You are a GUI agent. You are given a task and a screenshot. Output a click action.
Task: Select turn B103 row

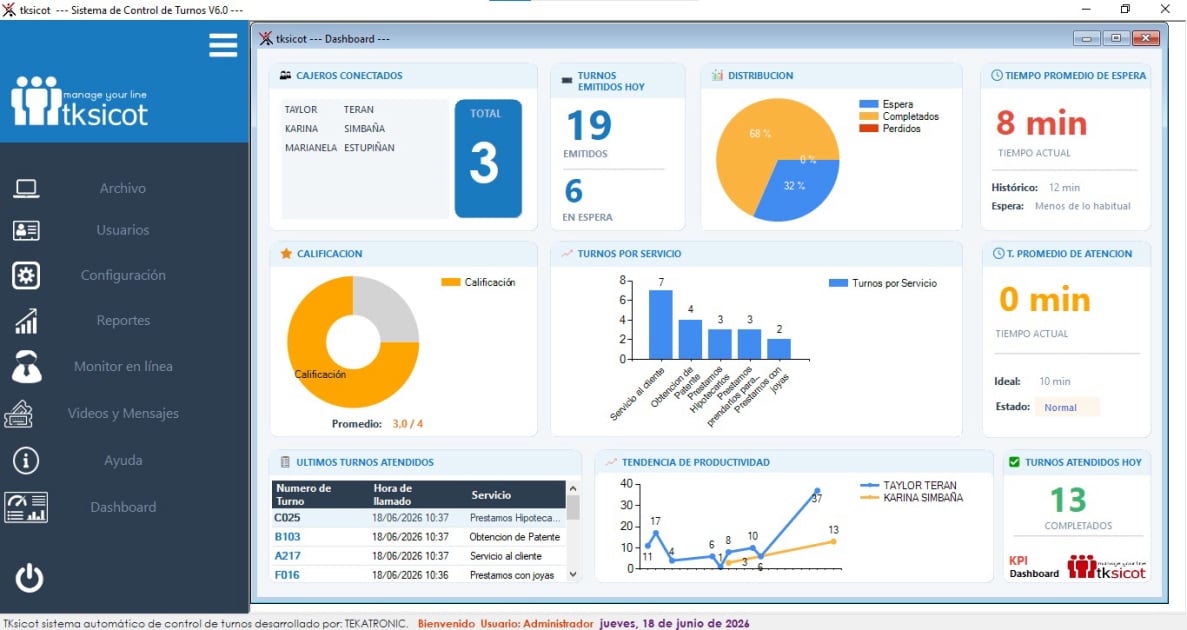click(x=418, y=537)
